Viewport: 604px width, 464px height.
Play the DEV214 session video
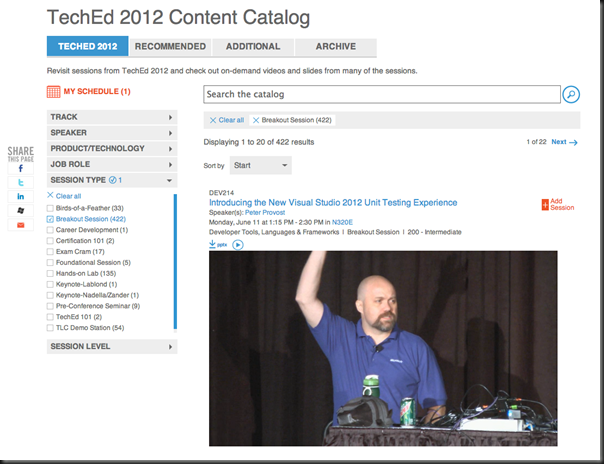[238, 245]
